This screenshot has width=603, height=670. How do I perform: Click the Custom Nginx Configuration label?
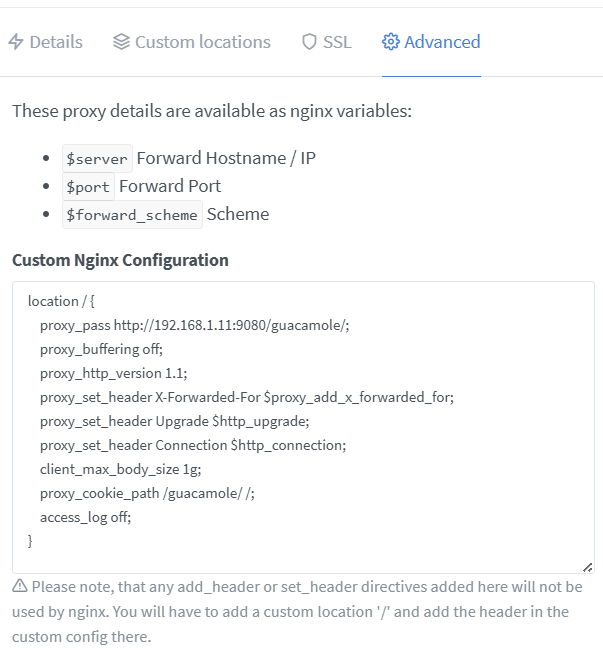pos(120,260)
